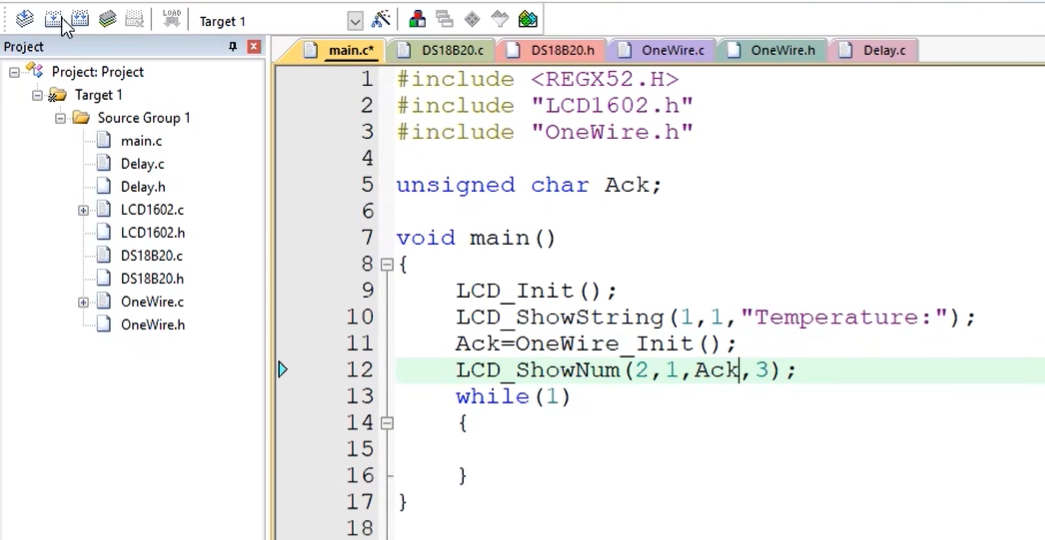
Task: Open Options for Target magic wand icon
Action: (x=381, y=19)
